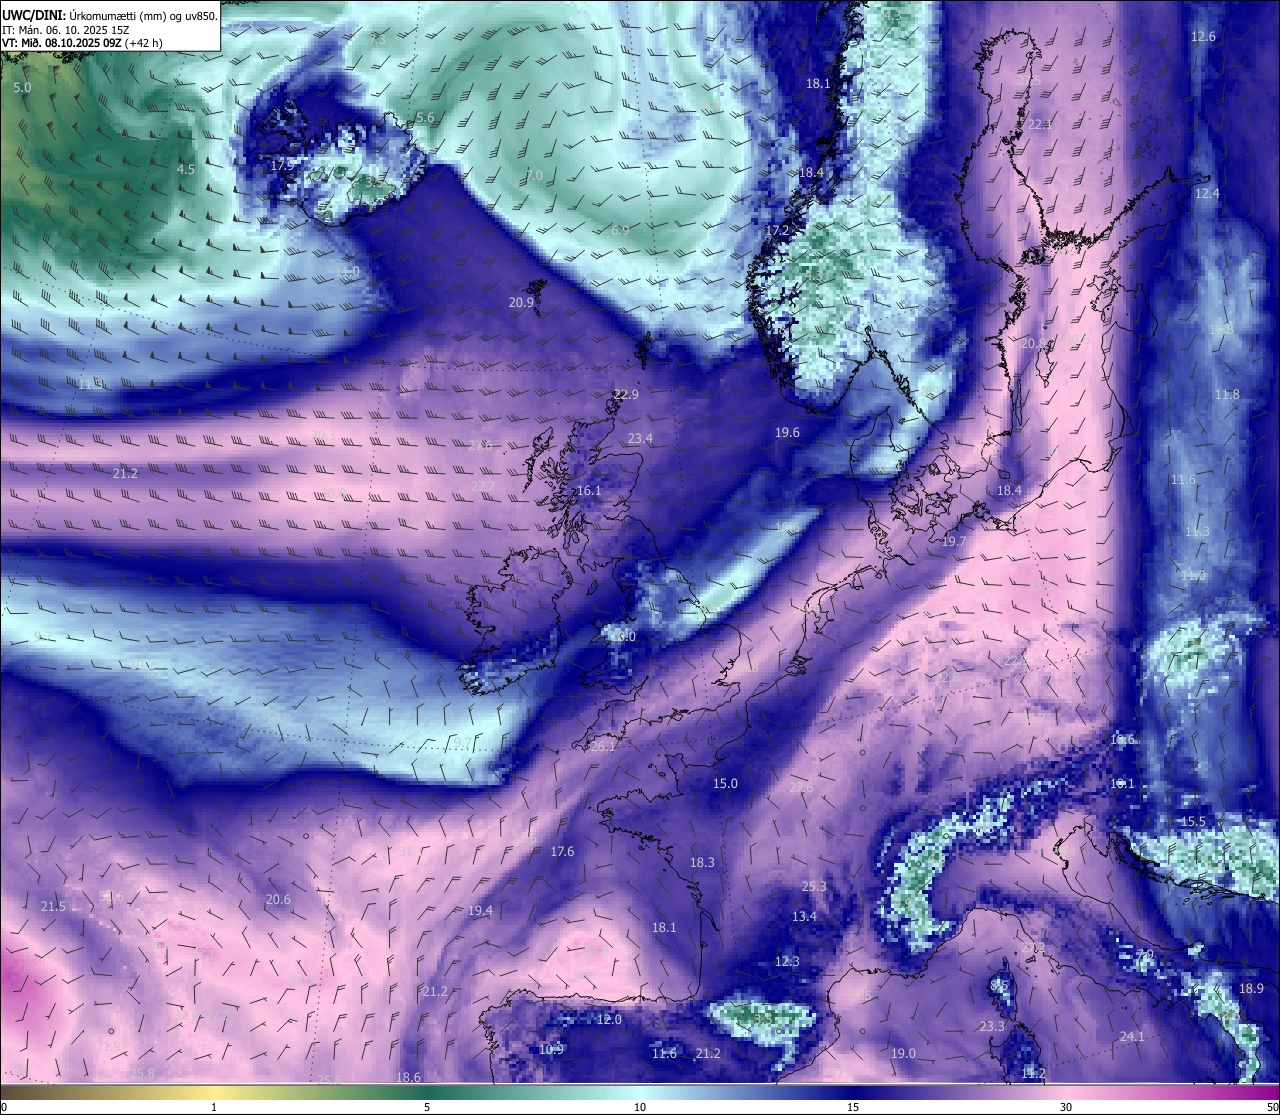Screen dimensions: 1280x1115
Task: Click the map value 15.5
Action: (x=1194, y=822)
